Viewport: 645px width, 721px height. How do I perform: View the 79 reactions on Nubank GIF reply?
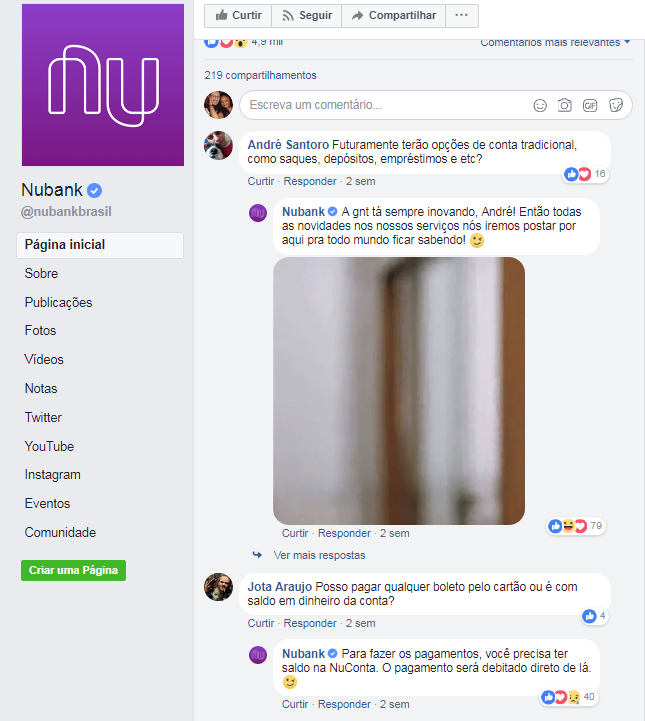576,526
